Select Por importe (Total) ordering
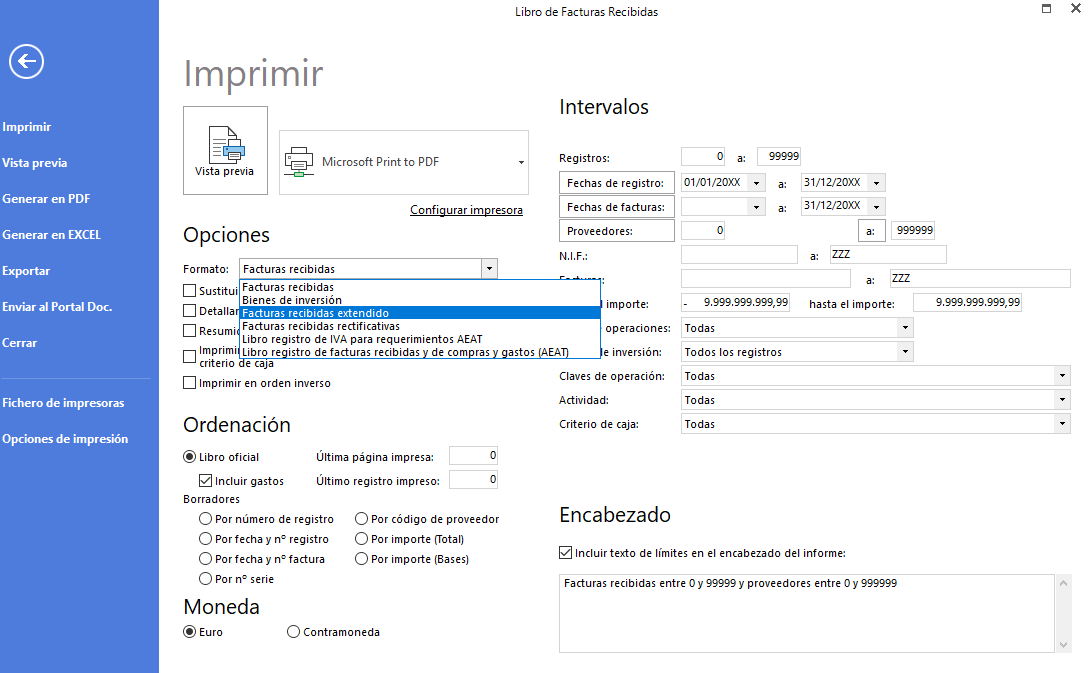This screenshot has width=1089, height=673. (x=361, y=539)
